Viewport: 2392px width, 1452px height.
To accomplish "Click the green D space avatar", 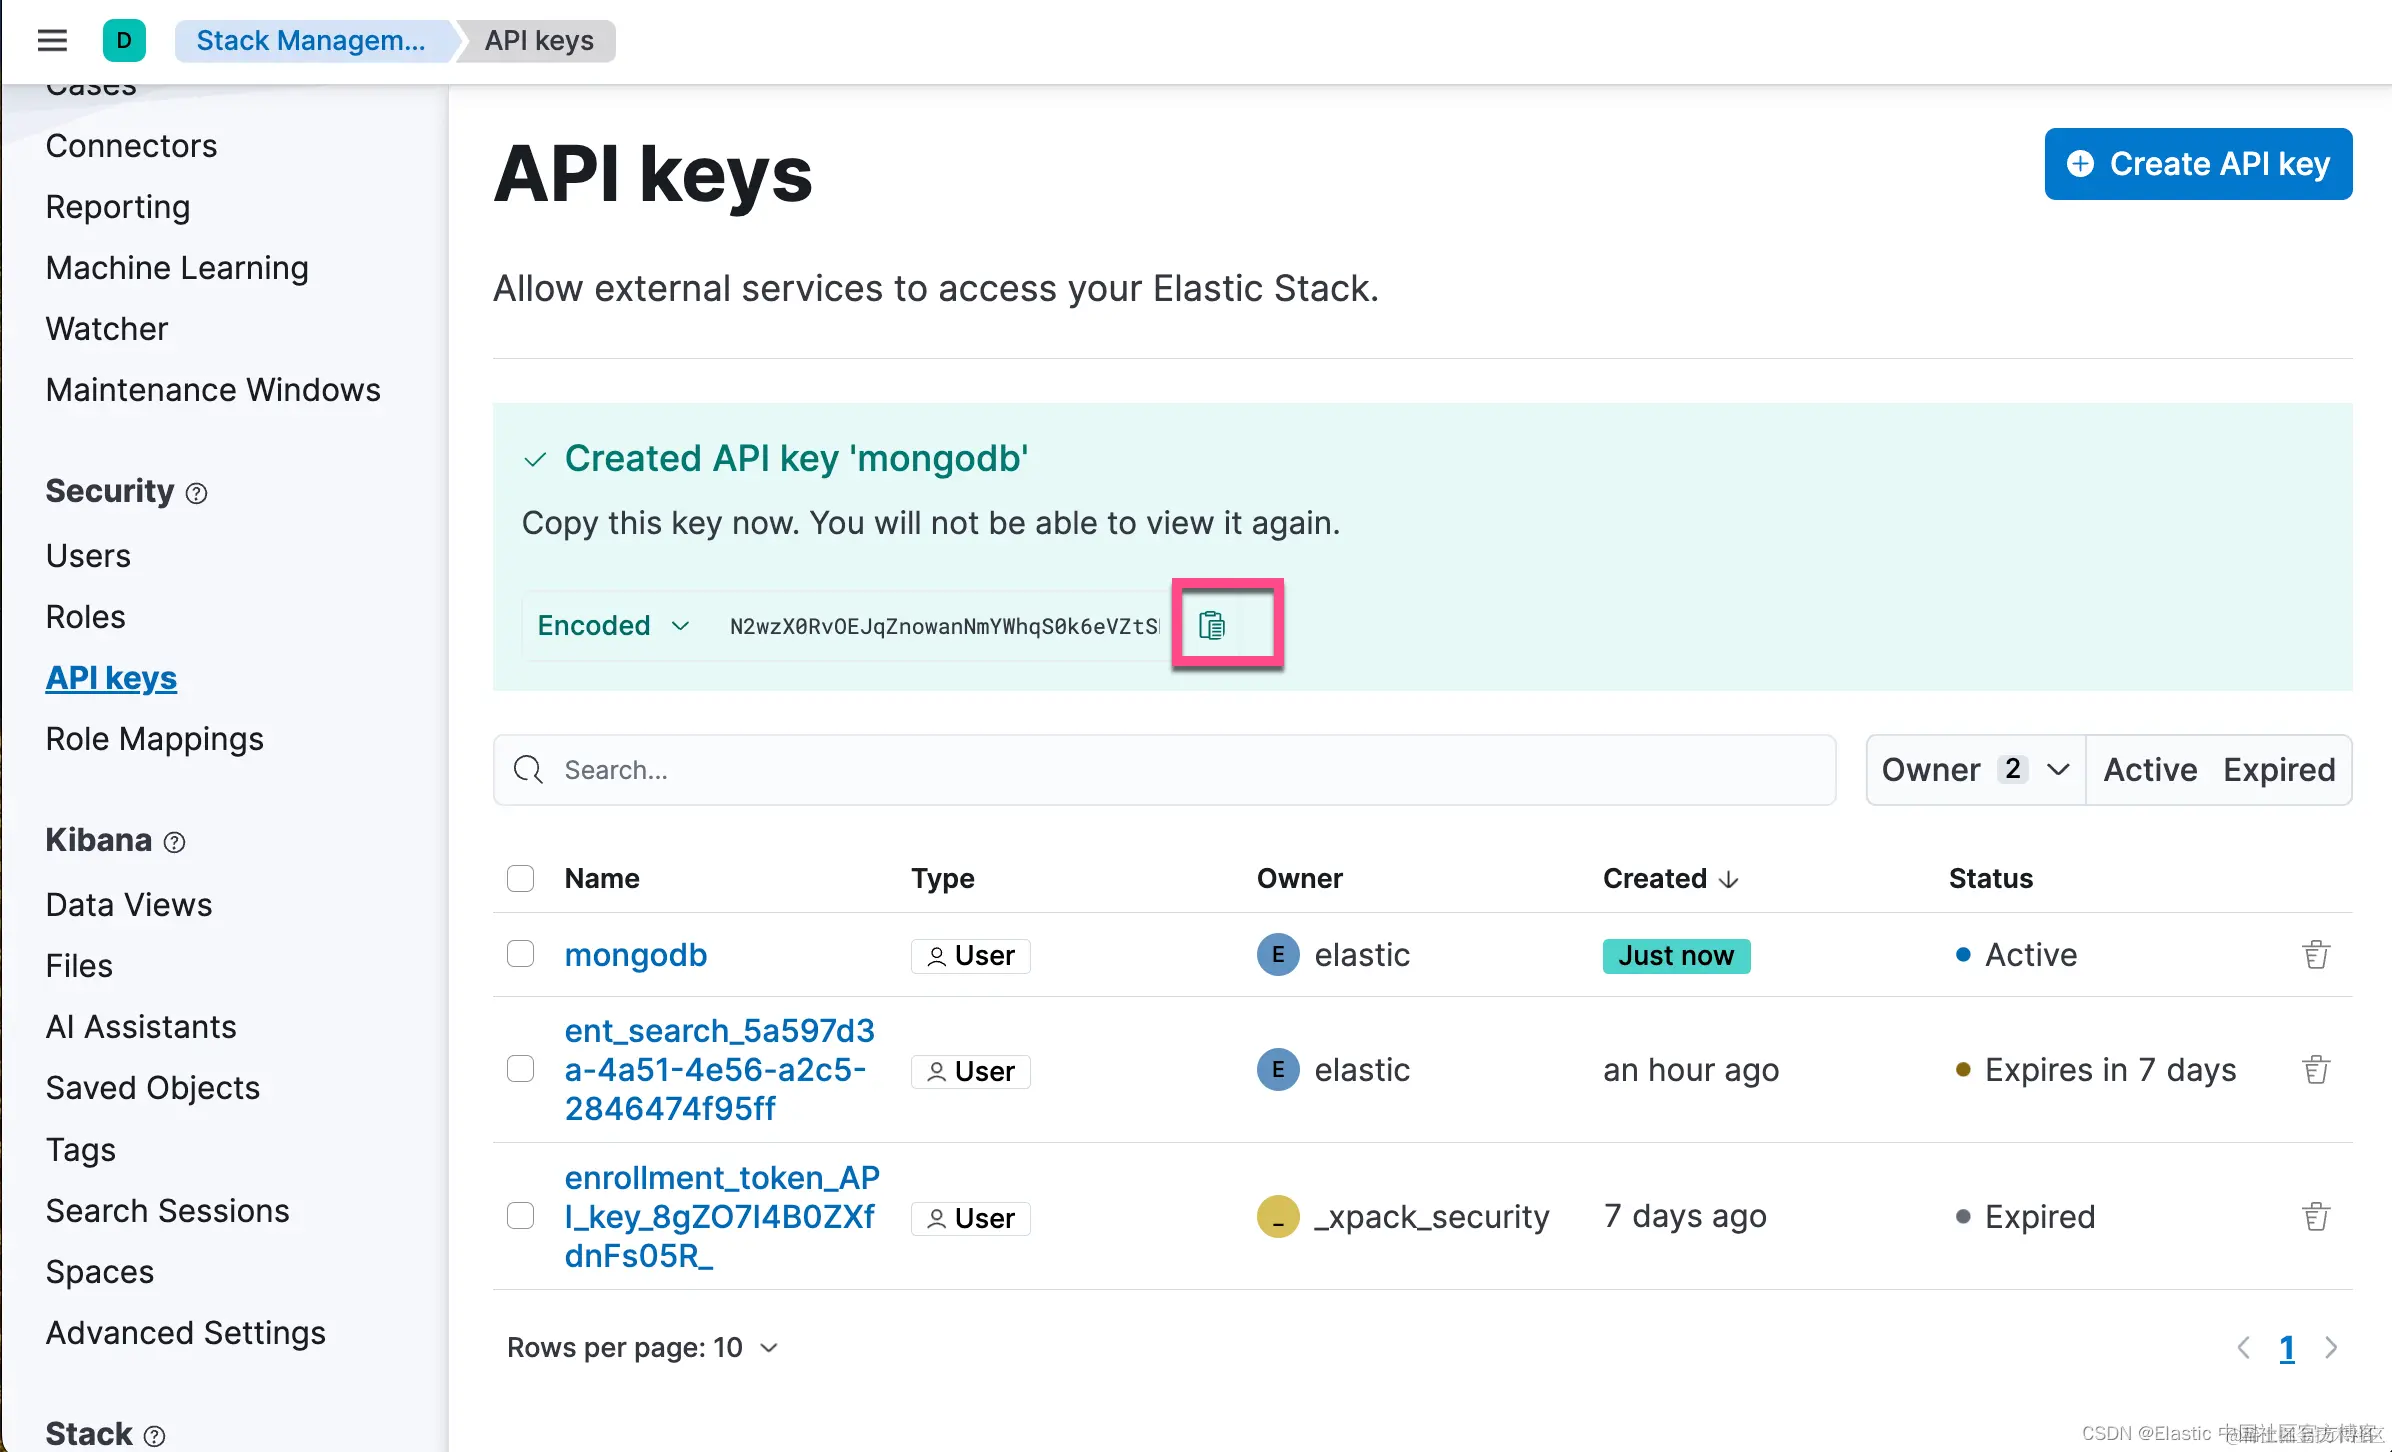I will [x=124, y=41].
